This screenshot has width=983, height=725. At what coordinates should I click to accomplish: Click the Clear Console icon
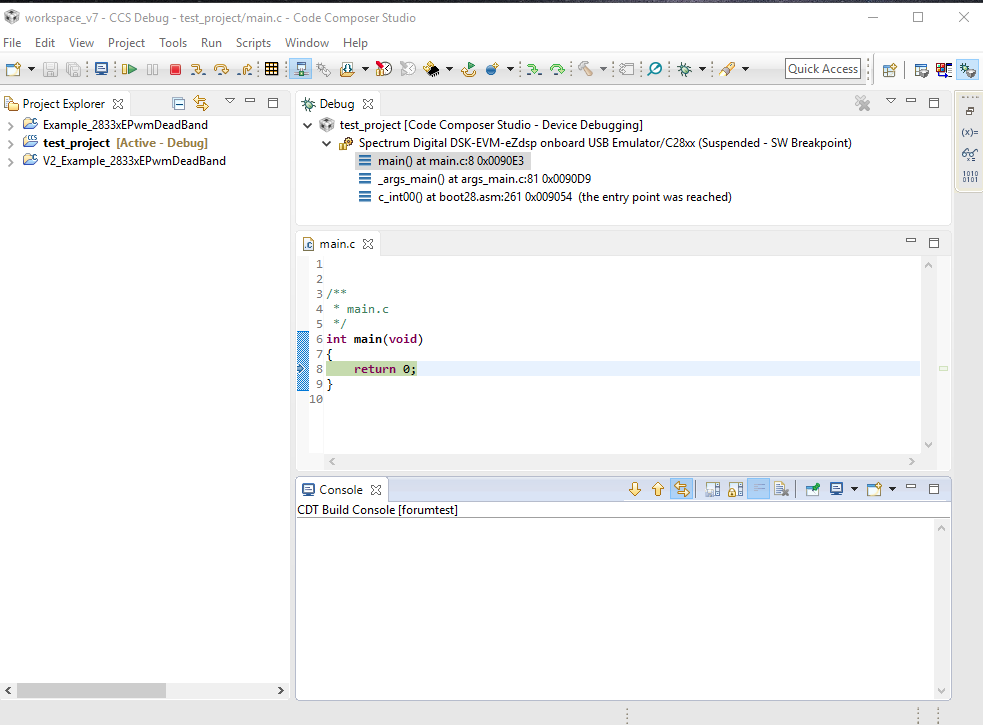click(781, 489)
